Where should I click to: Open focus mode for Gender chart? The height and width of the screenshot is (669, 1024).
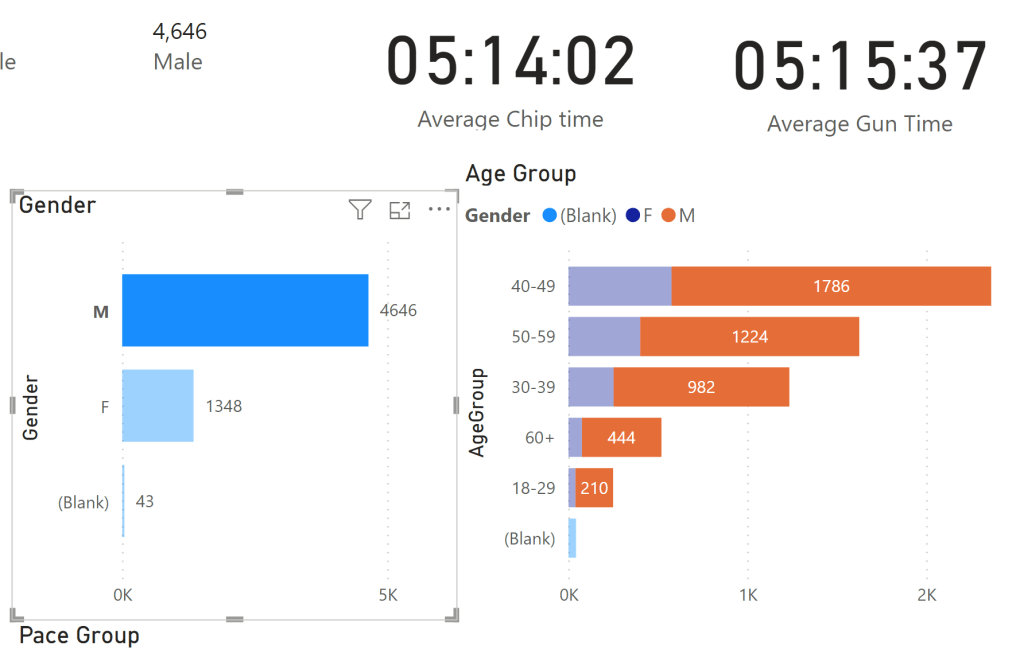(400, 210)
